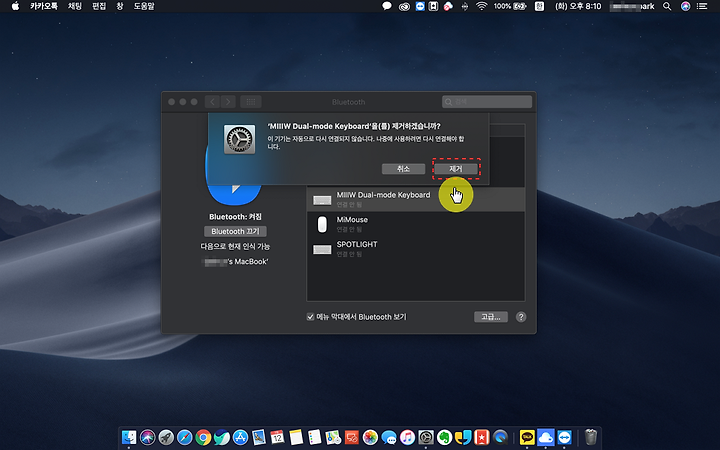Select MIIIW Dual-mode Keyboard device row
The image size is (720, 450).
click(x=416, y=199)
